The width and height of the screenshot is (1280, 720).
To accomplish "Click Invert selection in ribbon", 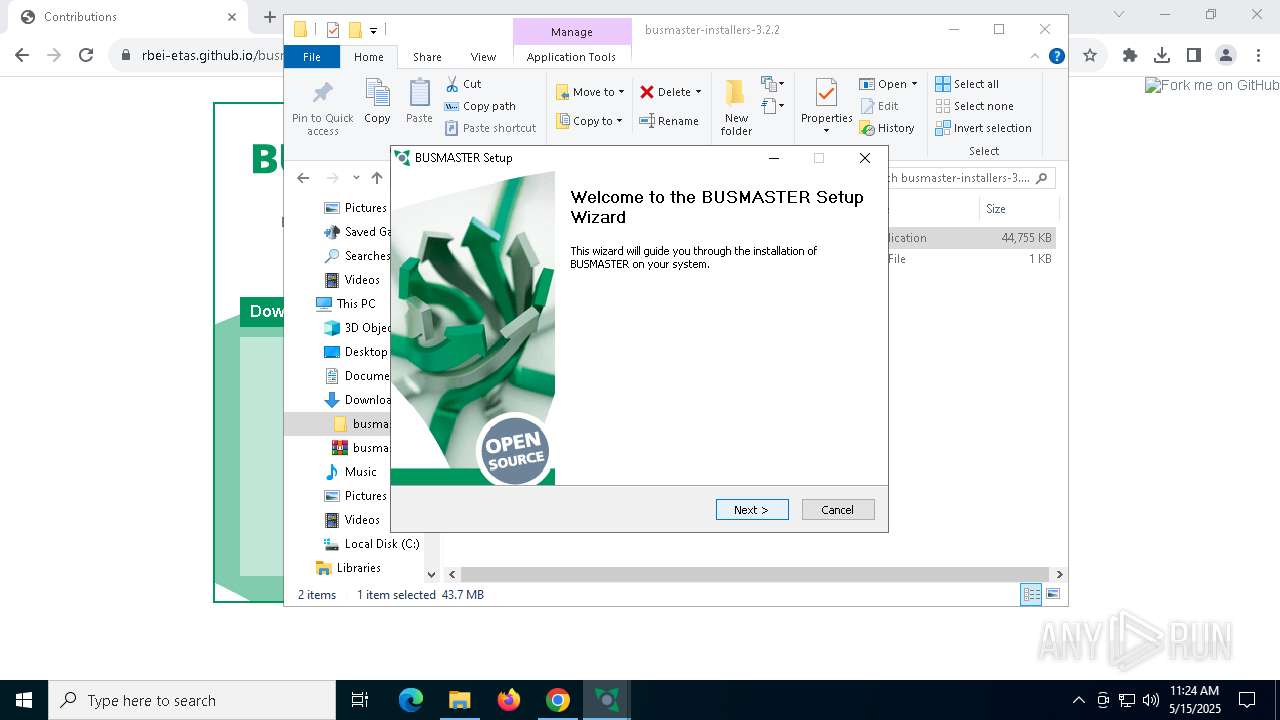I will 983,128.
